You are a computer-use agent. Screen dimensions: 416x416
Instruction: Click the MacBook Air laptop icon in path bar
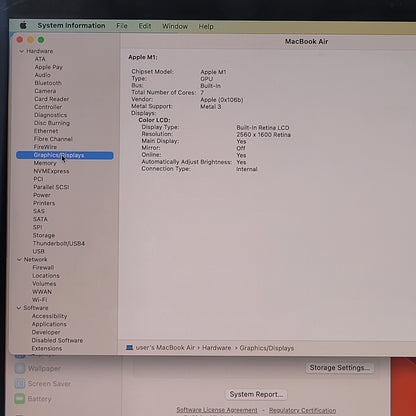click(x=129, y=348)
